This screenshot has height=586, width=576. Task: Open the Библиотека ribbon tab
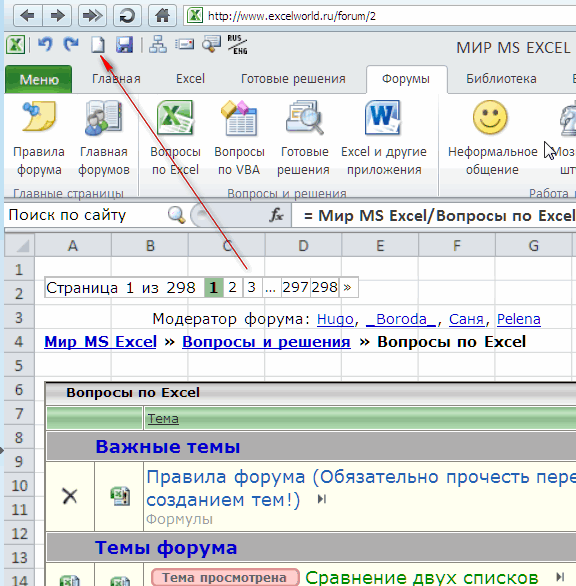(501, 79)
